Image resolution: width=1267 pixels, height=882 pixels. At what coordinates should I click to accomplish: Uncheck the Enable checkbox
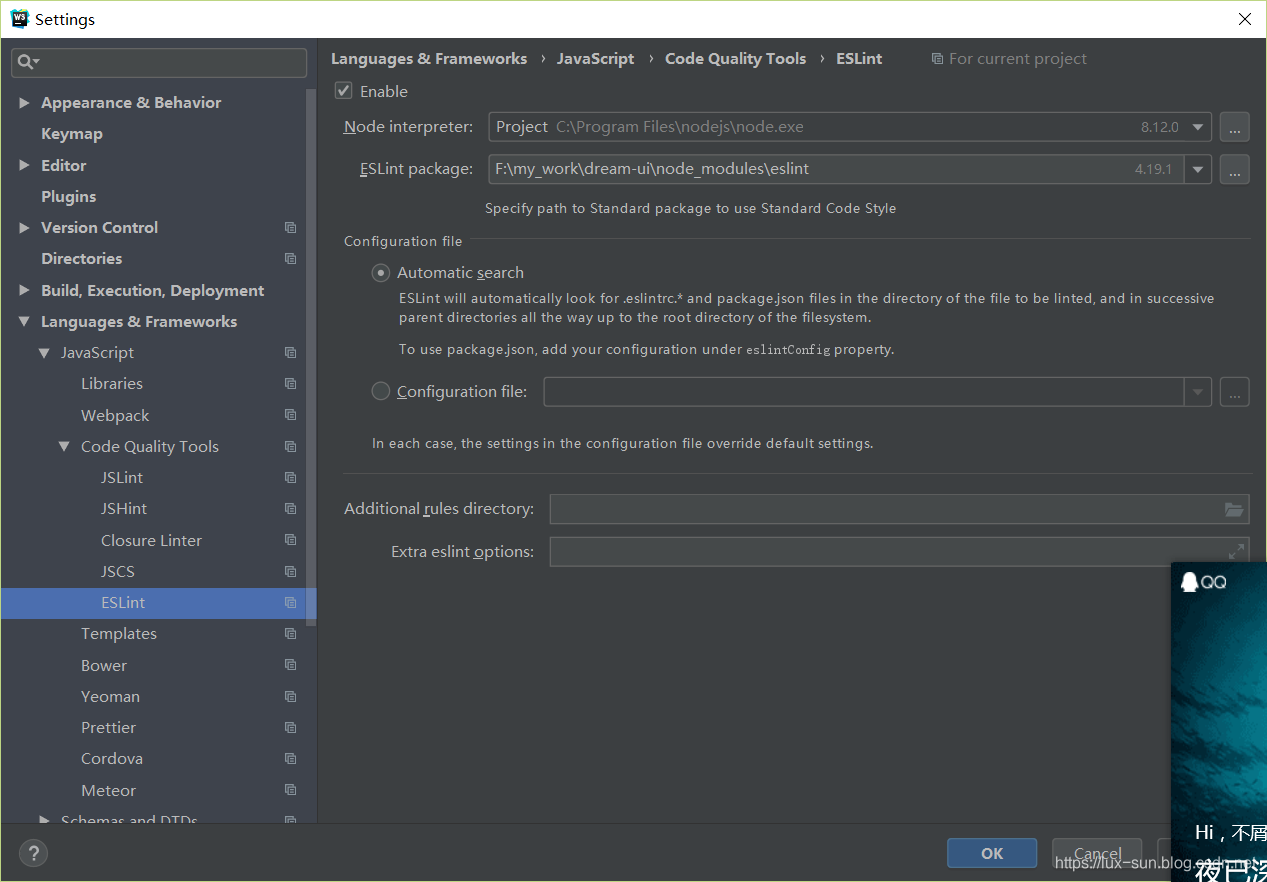pyautogui.click(x=343, y=90)
